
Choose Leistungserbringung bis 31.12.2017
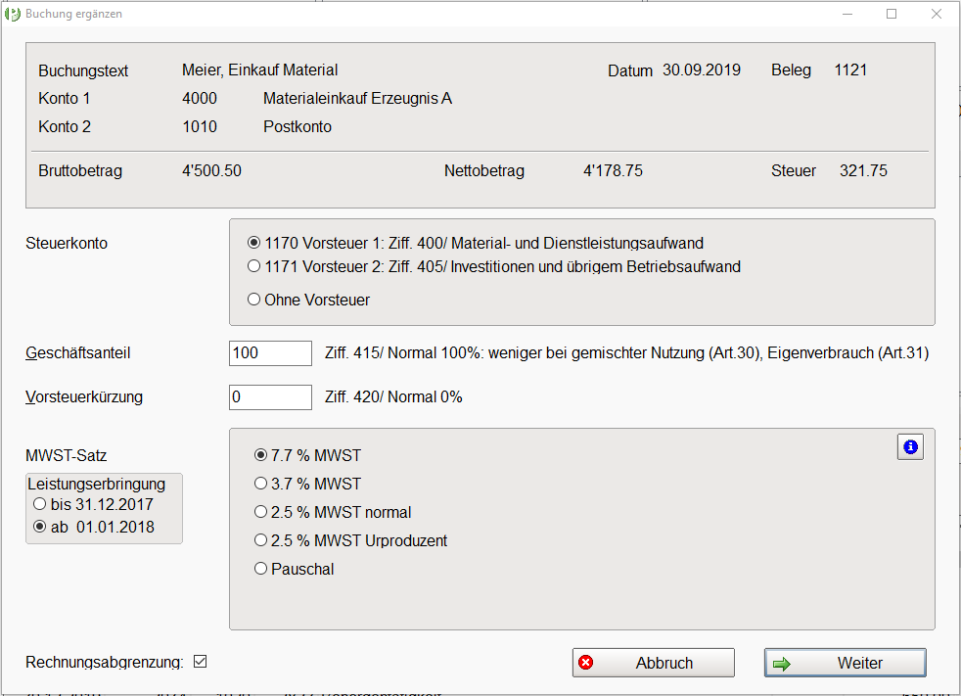tap(40, 504)
